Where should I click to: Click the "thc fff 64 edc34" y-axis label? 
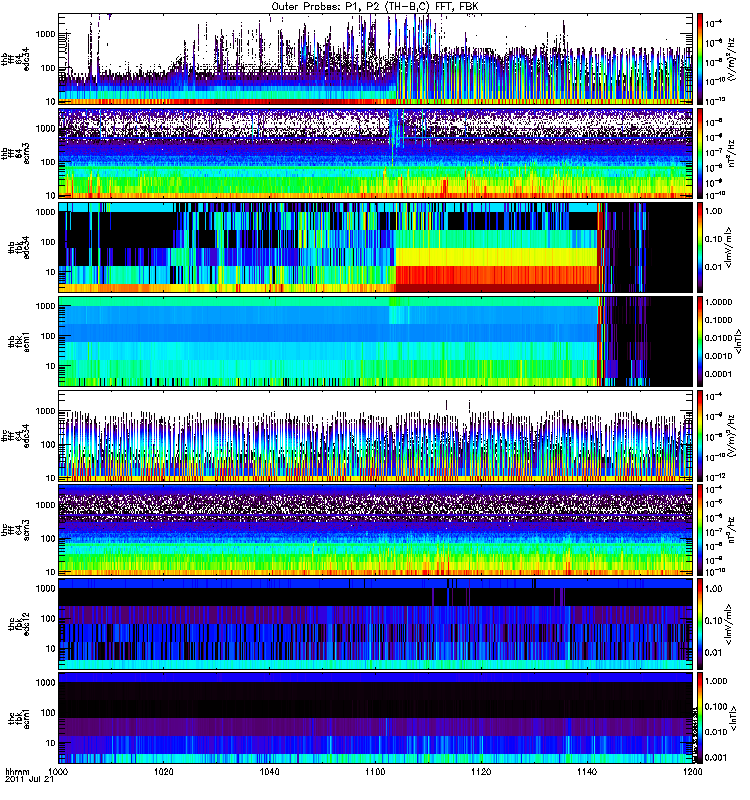point(16,436)
